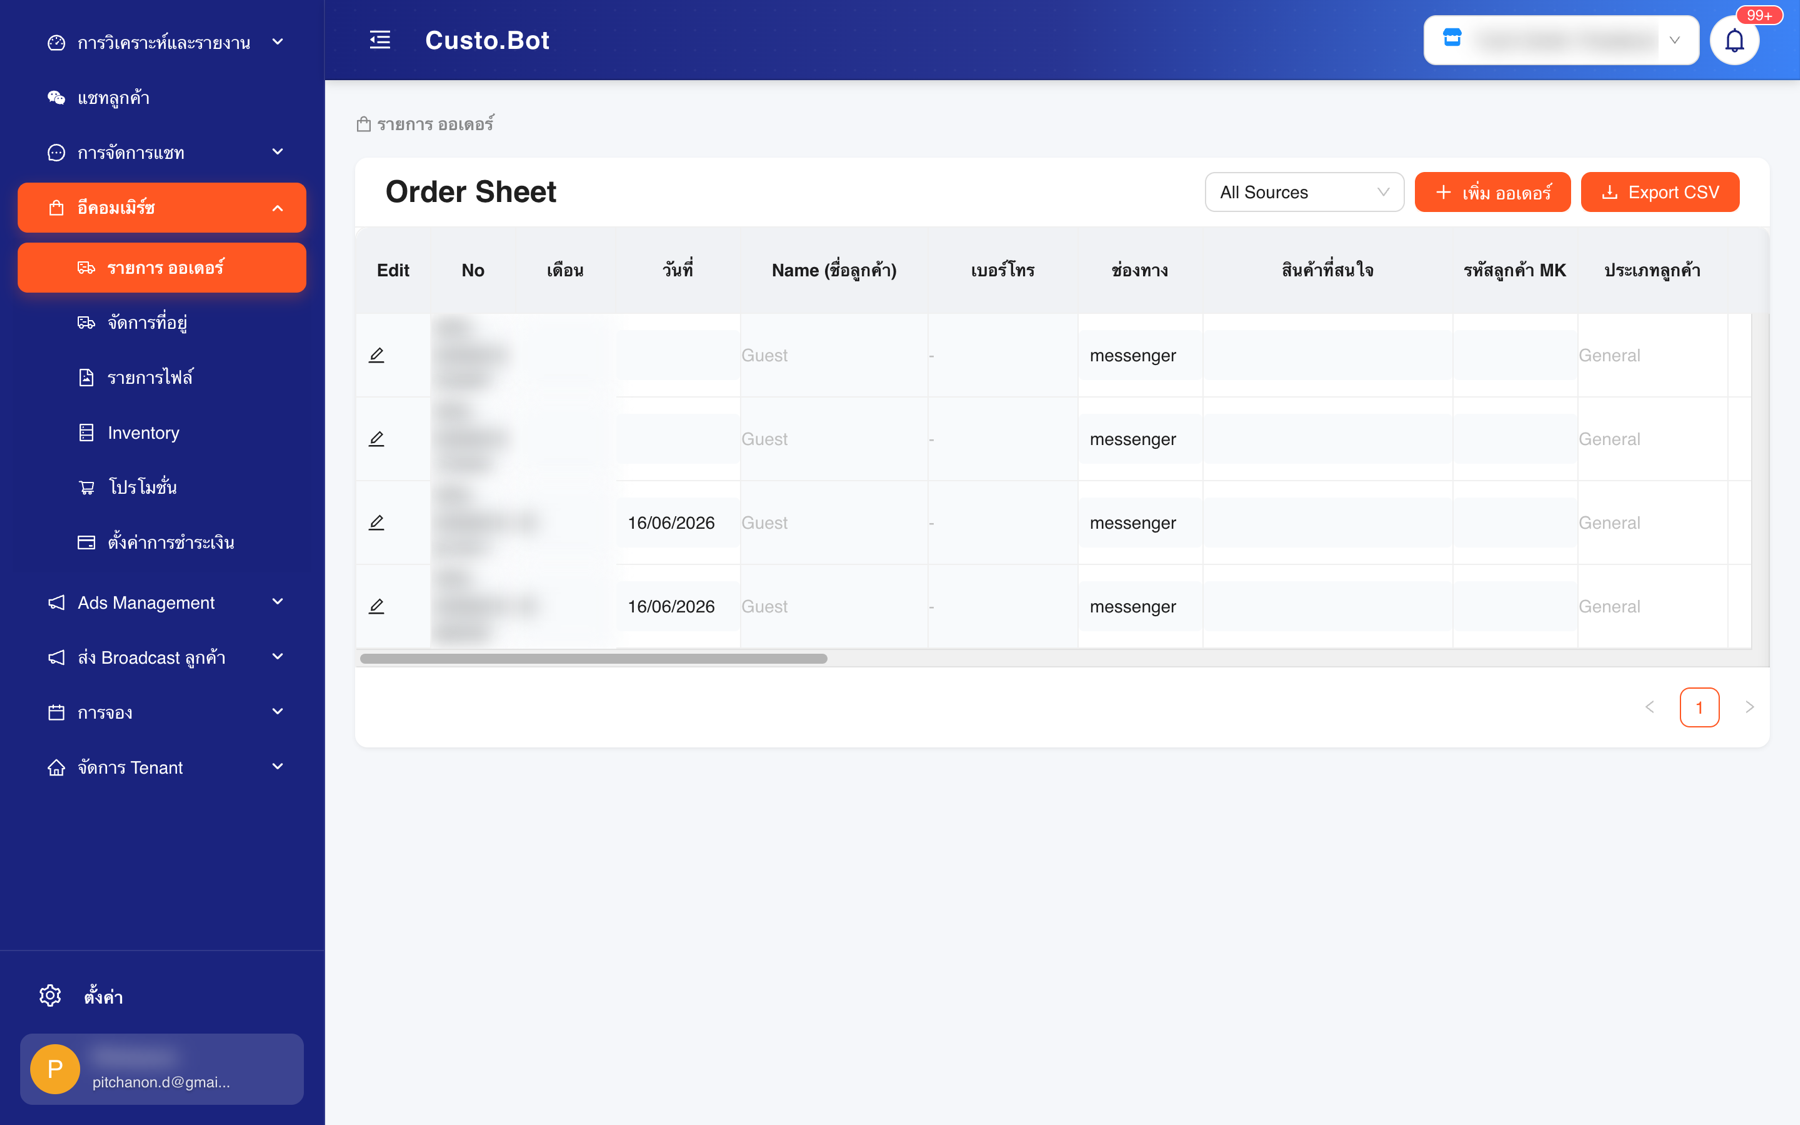The height and width of the screenshot is (1125, 1800).
Task: Click the 99+ notification badge
Action: click(x=1759, y=15)
